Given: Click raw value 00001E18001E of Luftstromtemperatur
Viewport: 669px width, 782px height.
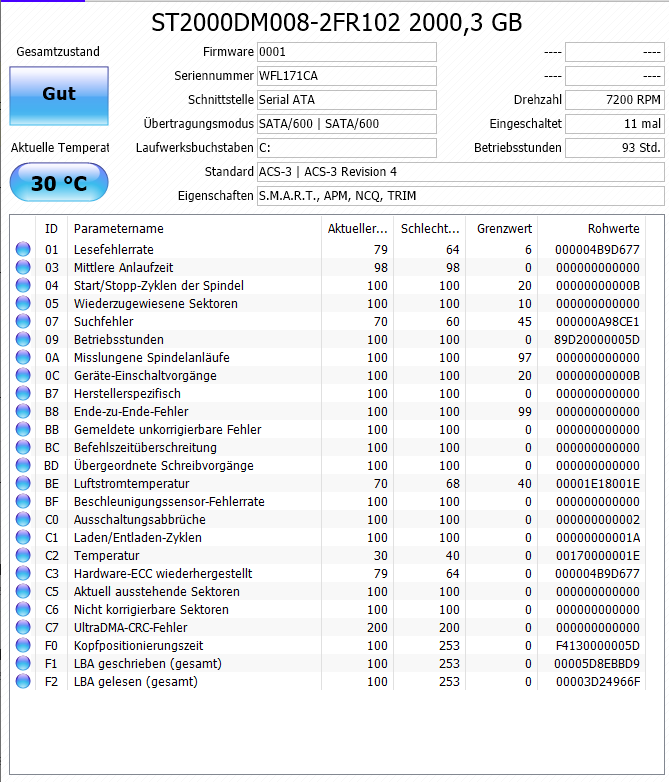Looking at the screenshot, I should 598,484.
